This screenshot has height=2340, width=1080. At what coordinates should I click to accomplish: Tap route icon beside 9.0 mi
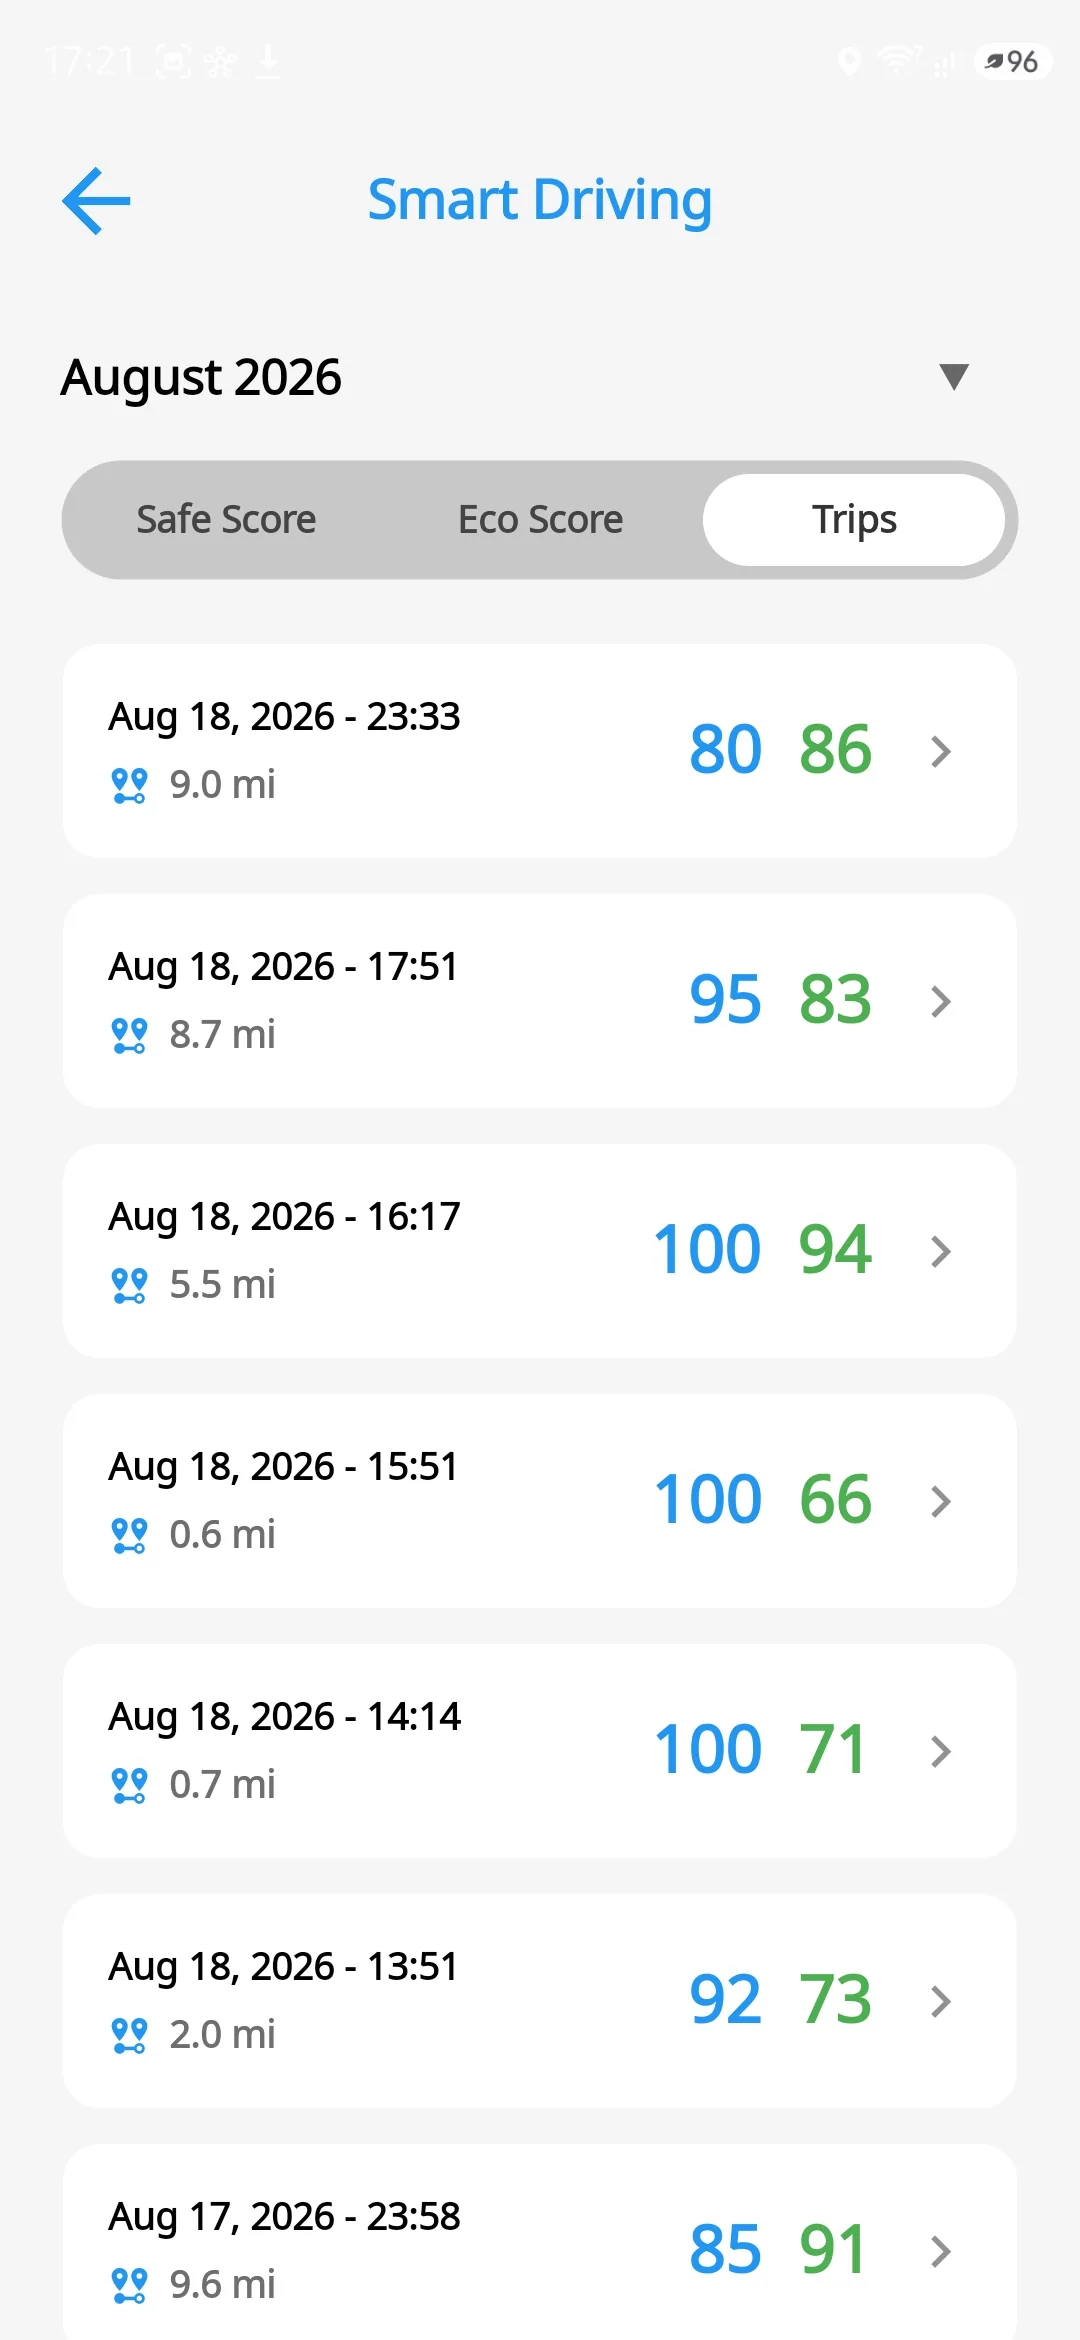[129, 785]
